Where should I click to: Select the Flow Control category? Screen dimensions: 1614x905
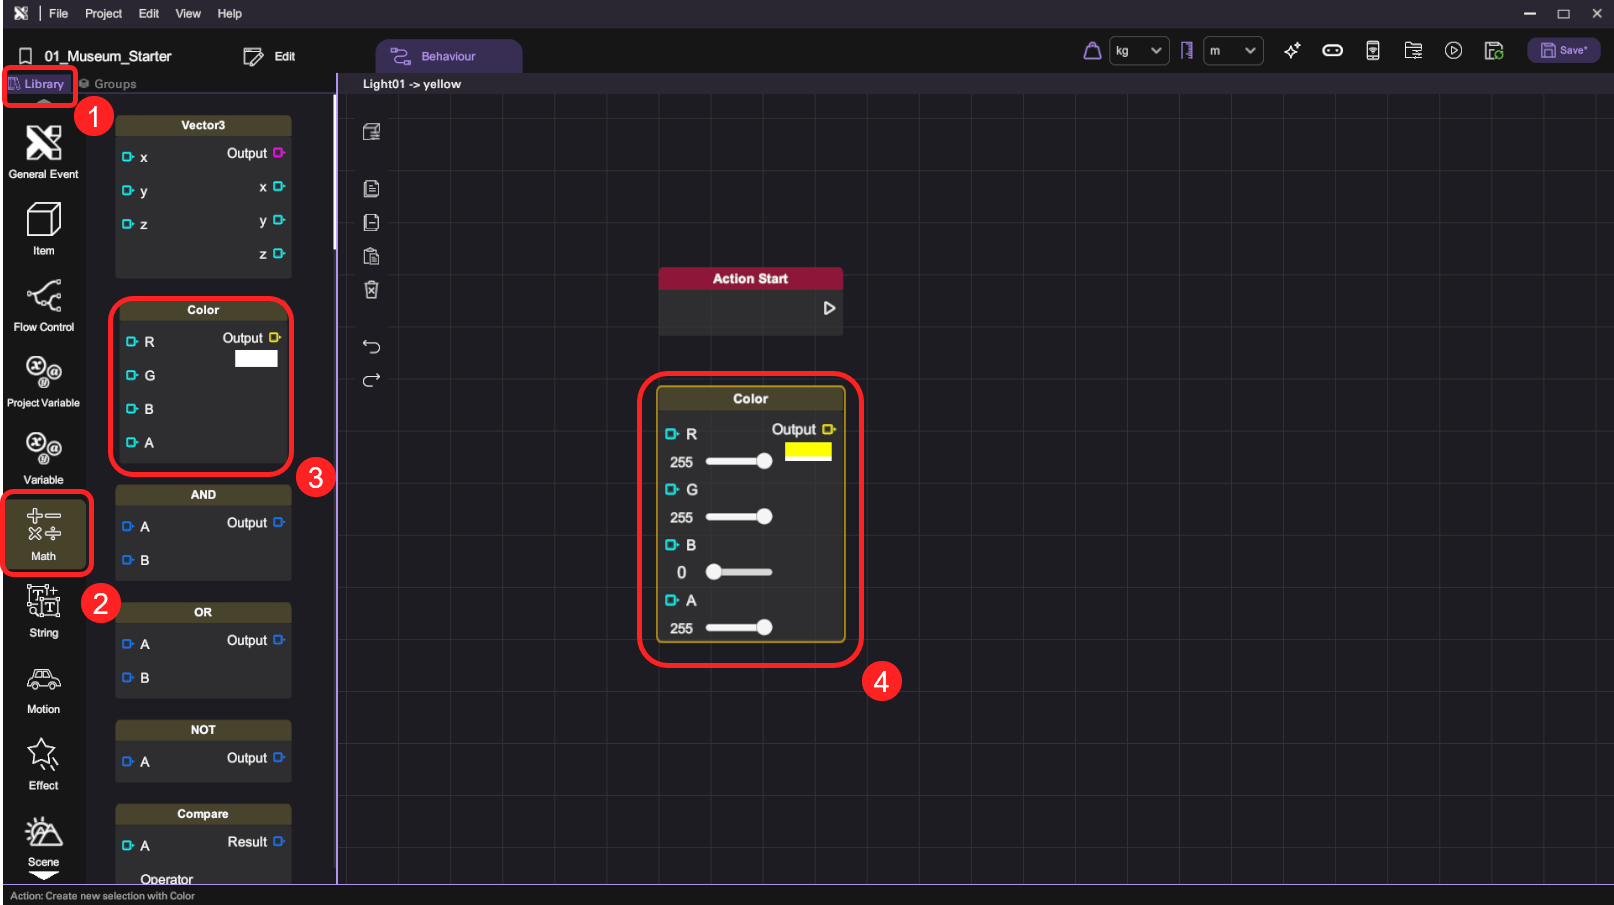(43, 305)
